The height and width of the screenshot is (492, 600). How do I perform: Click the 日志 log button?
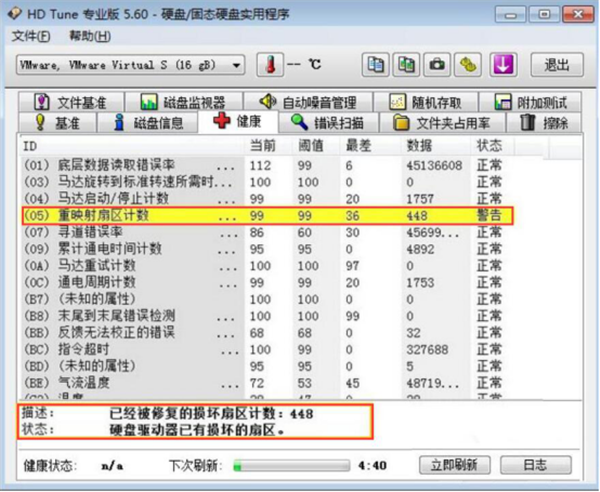pyautogui.click(x=536, y=465)
